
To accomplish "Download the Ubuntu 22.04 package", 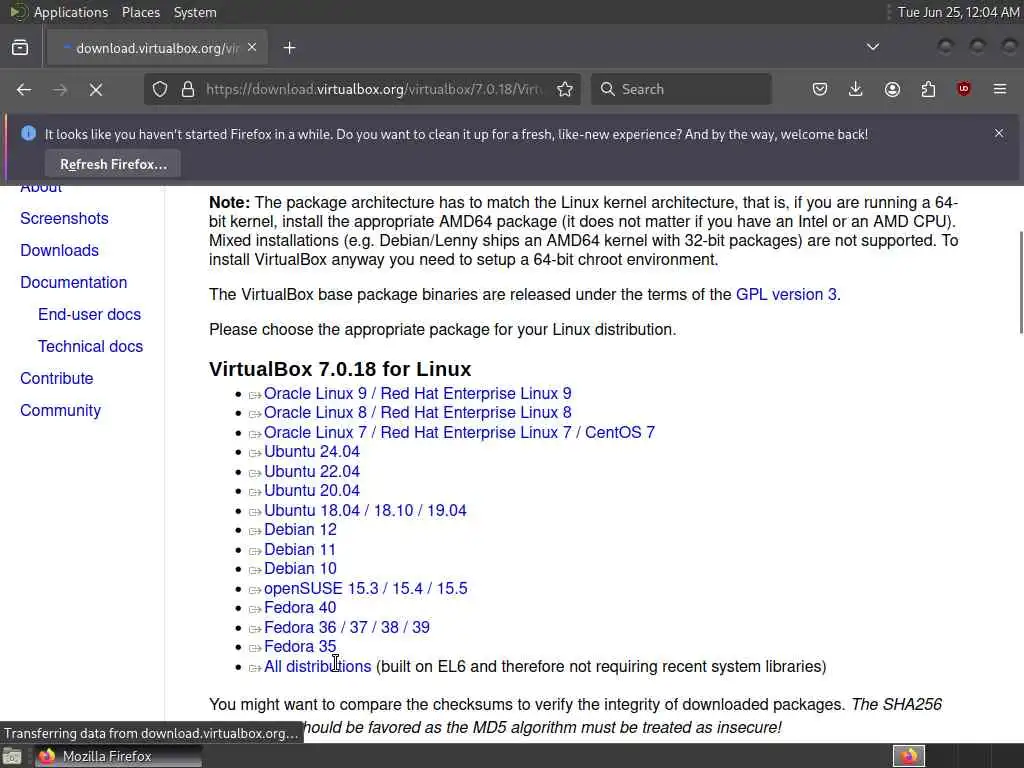I will click(x=312, y=472).
